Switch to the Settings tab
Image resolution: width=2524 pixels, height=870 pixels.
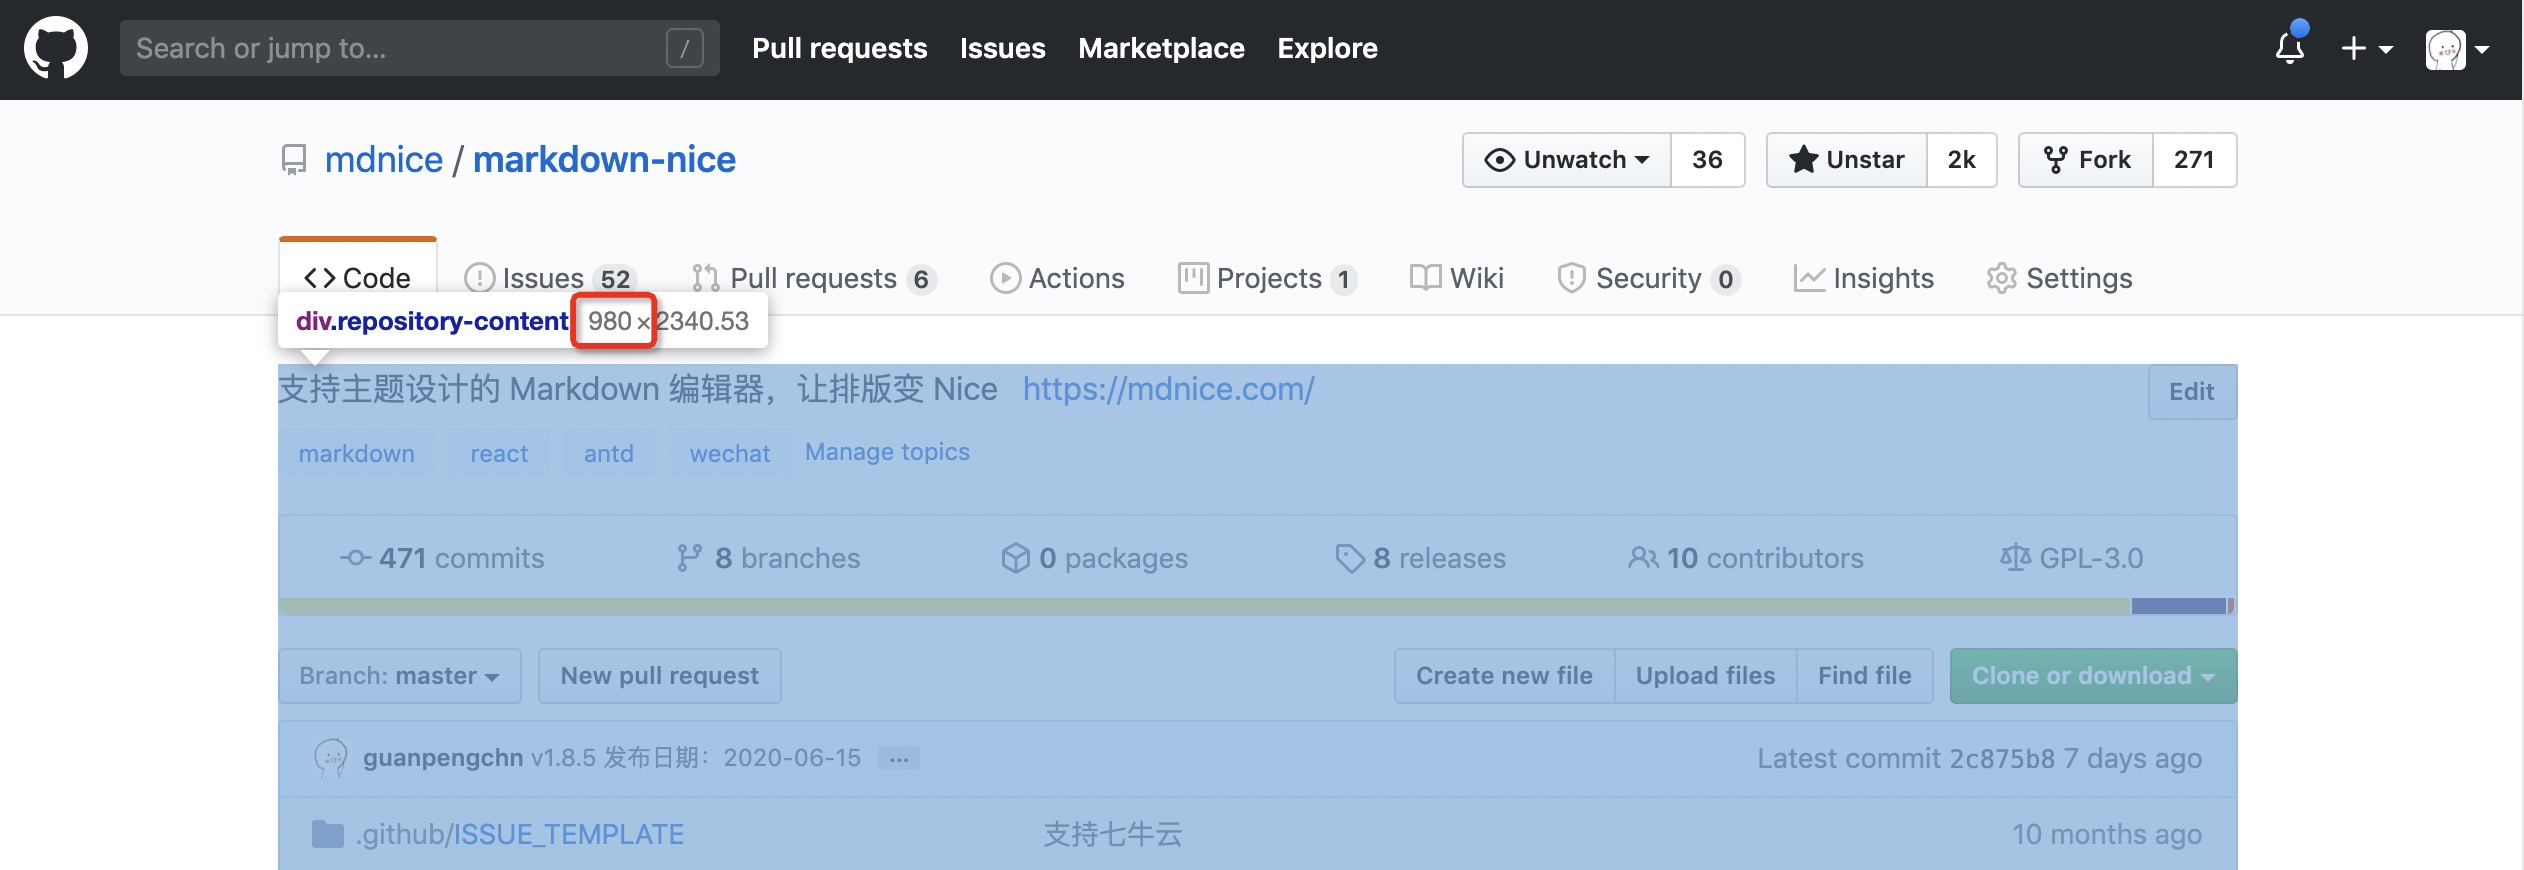2060,278
